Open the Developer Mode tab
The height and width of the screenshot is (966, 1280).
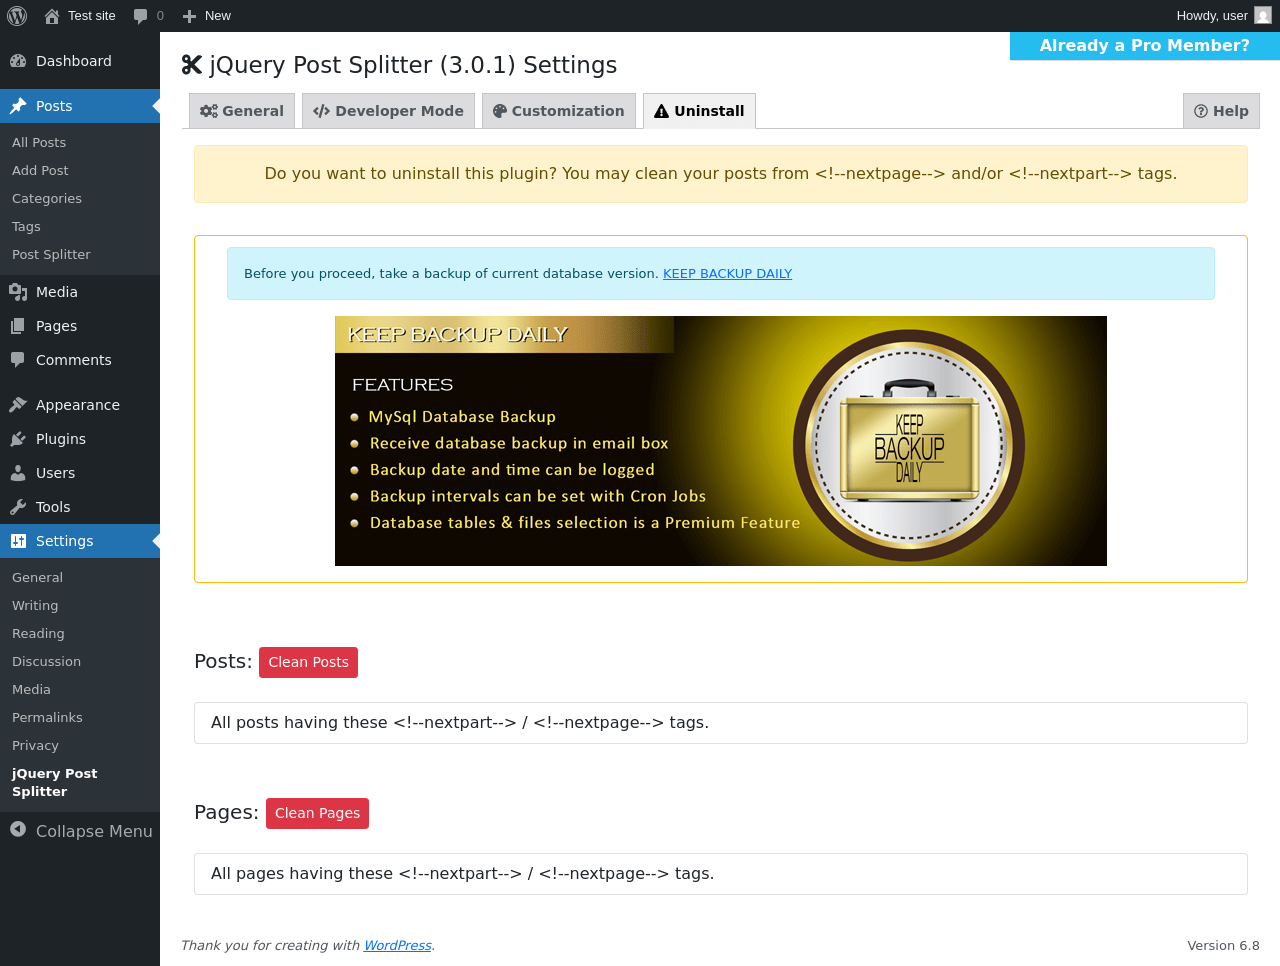[x=388, y=111]
